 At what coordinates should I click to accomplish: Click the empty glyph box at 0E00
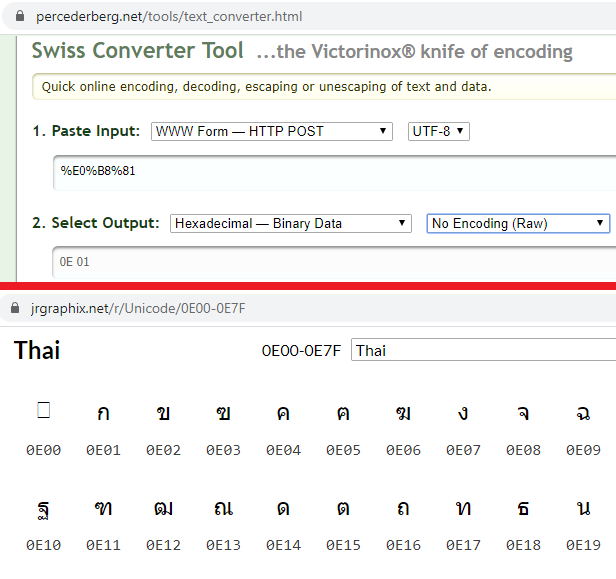(x=43, y=410)
